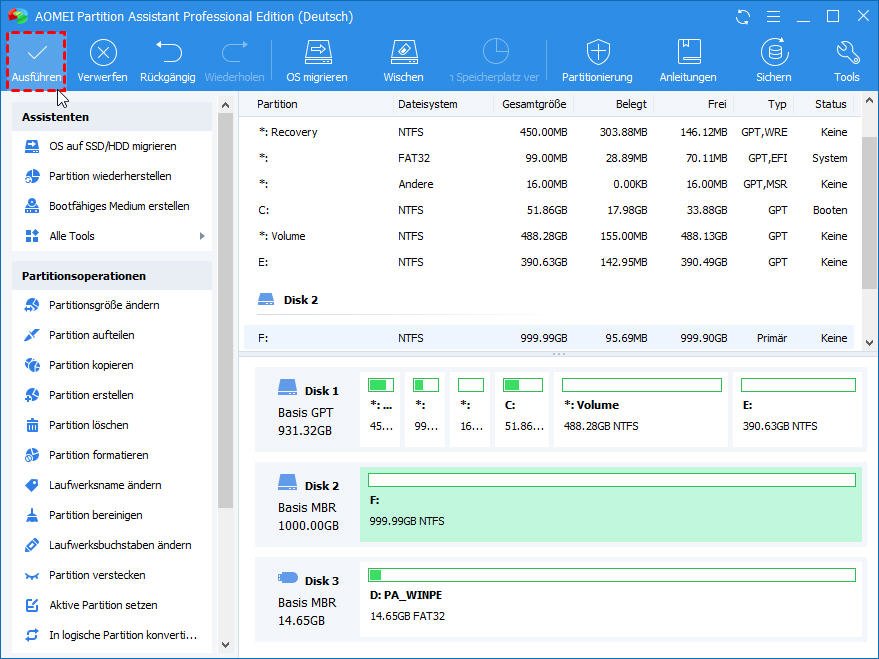The width and height of the screenshot is (879, 659).
Task: Select Partition formatieren in sidebar
Action: coord(98,455)
